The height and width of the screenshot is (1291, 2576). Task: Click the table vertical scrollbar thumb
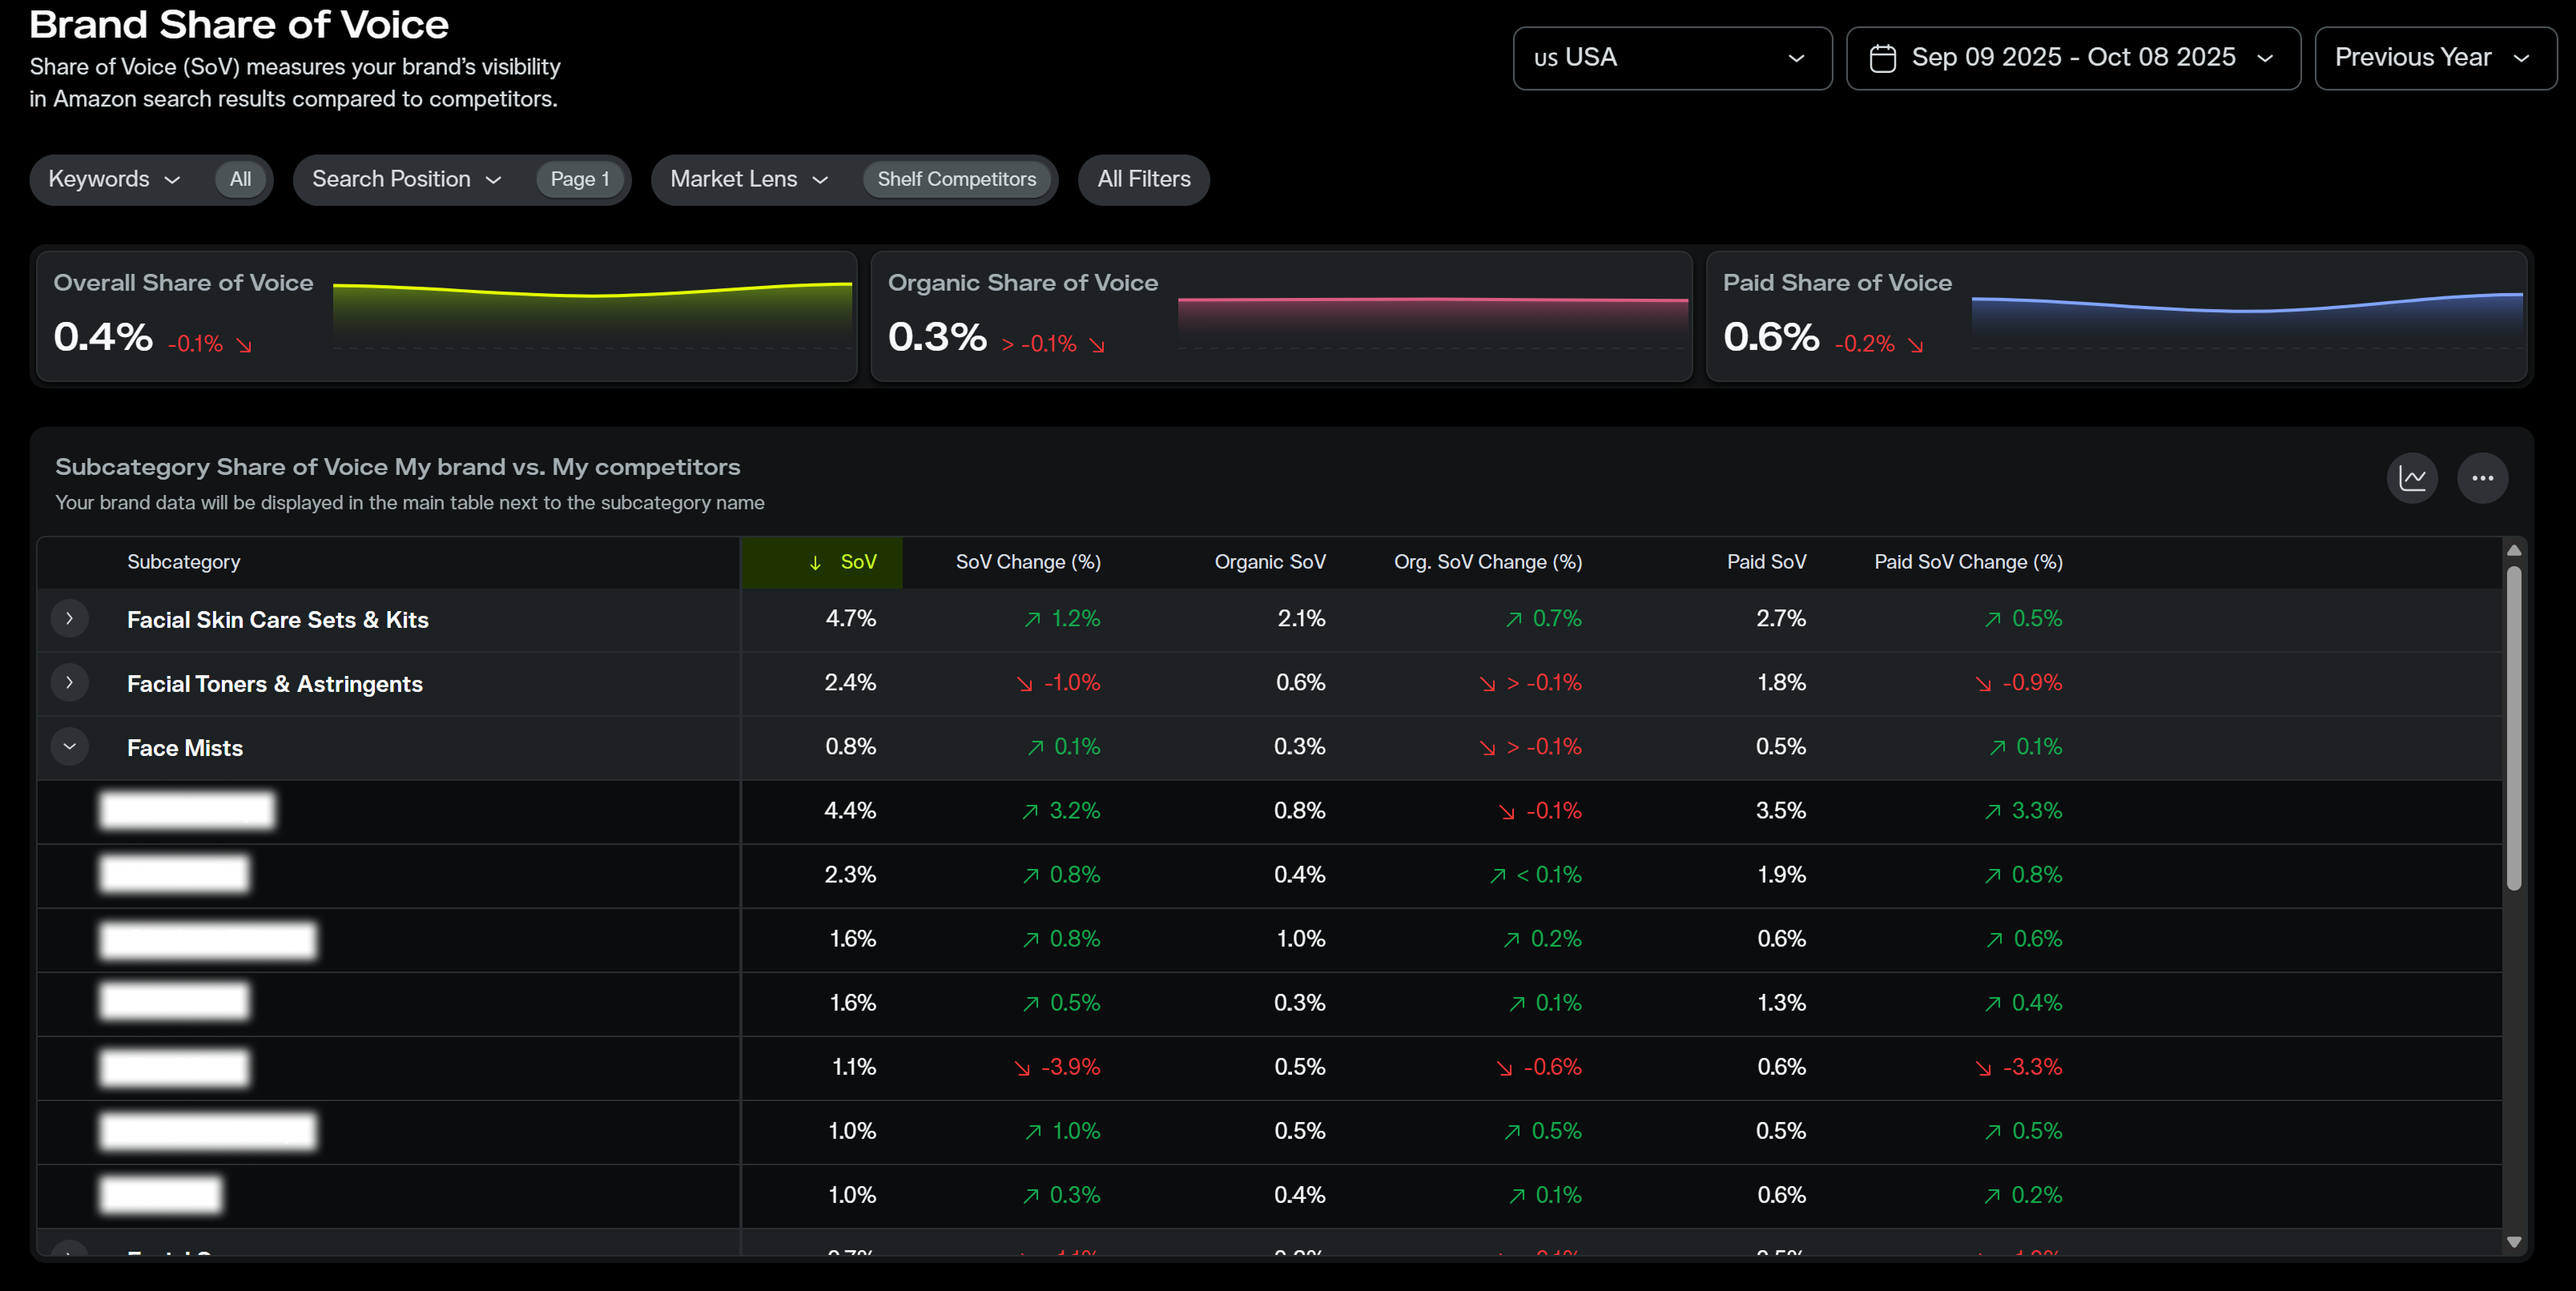[2513, 728]
